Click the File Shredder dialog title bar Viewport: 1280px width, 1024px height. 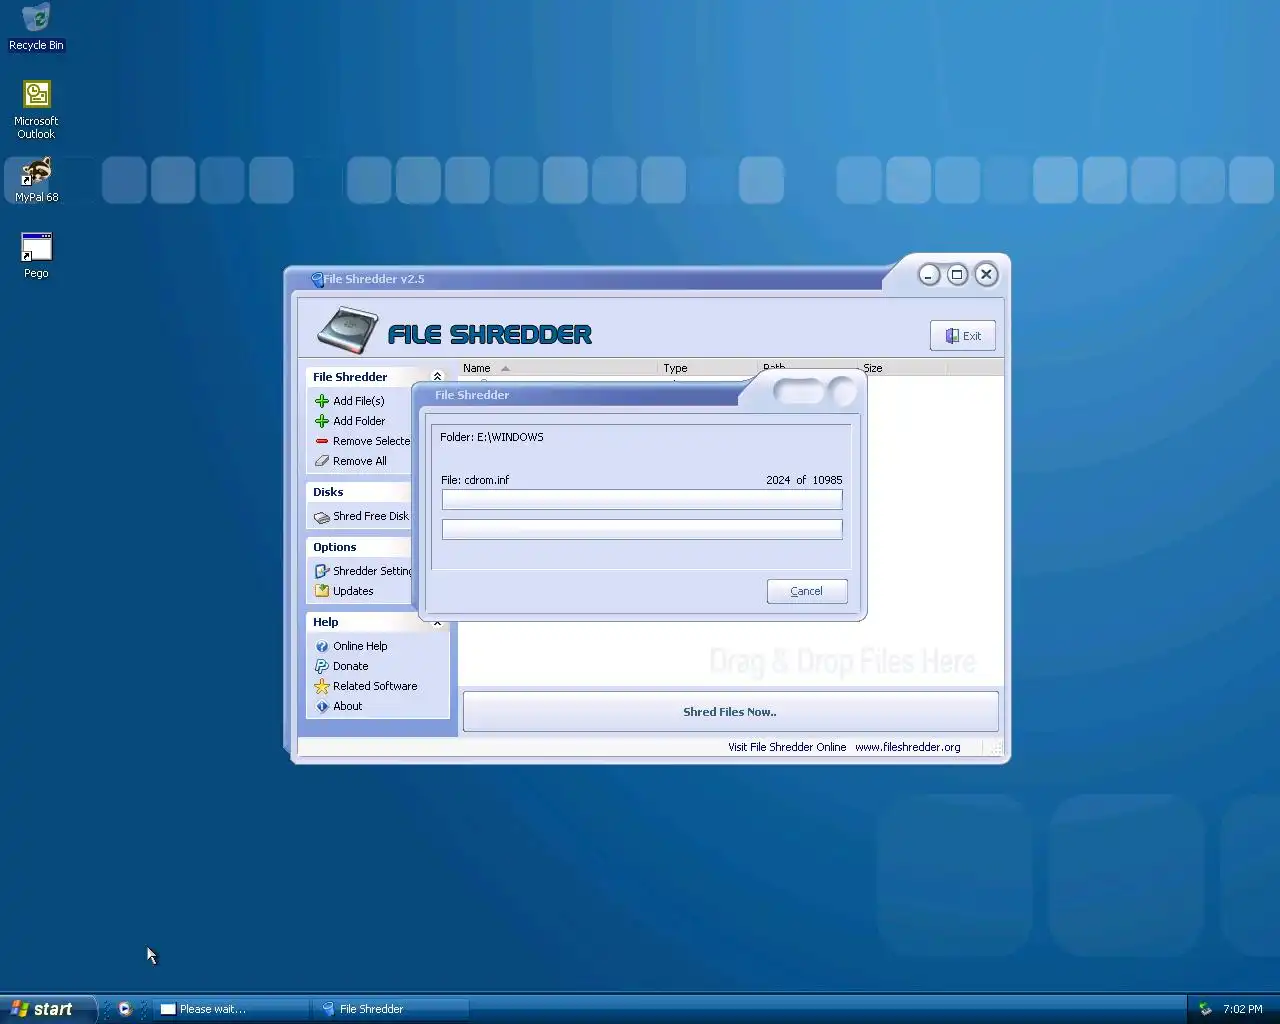[x=580, y=395]
